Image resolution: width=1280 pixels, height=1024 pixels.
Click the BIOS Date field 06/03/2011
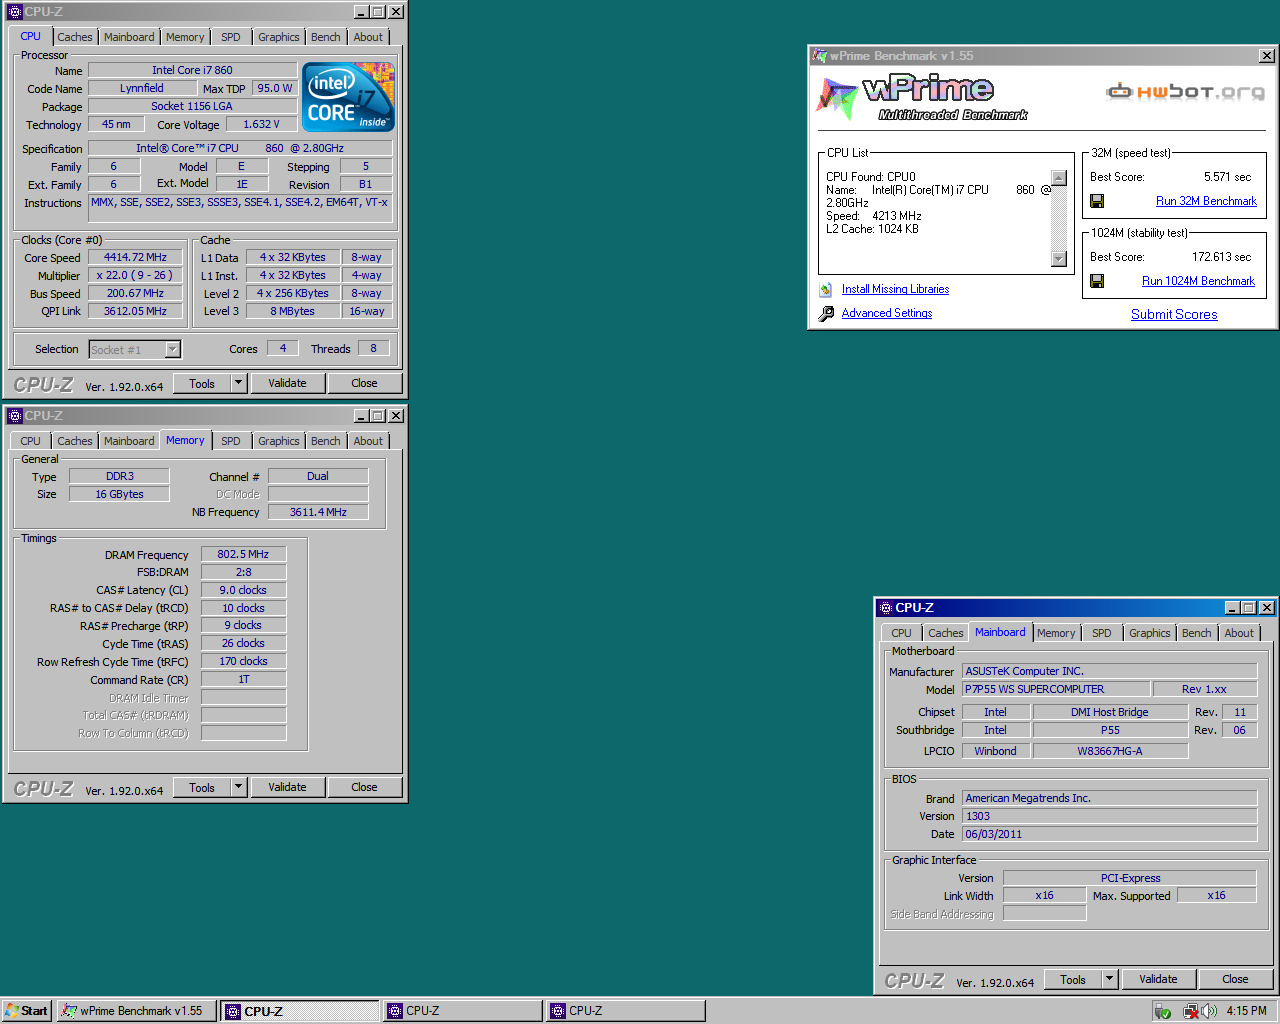tap(1109, 834)
